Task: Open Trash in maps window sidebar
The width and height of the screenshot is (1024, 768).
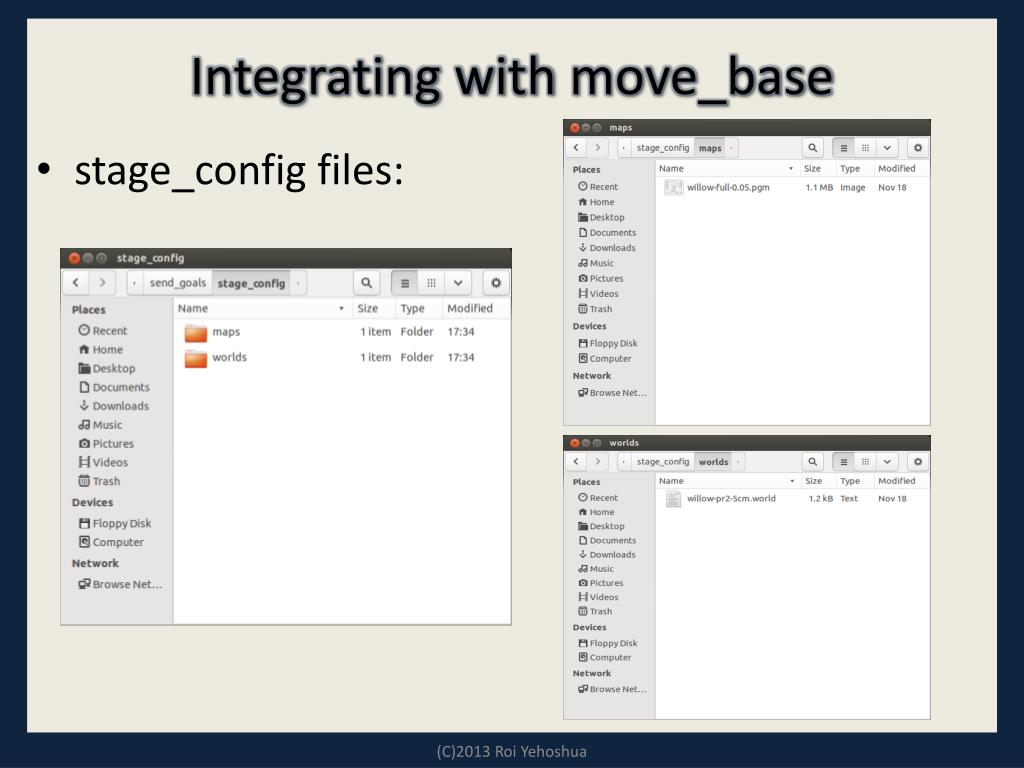Action: click(x=595, y=310)
